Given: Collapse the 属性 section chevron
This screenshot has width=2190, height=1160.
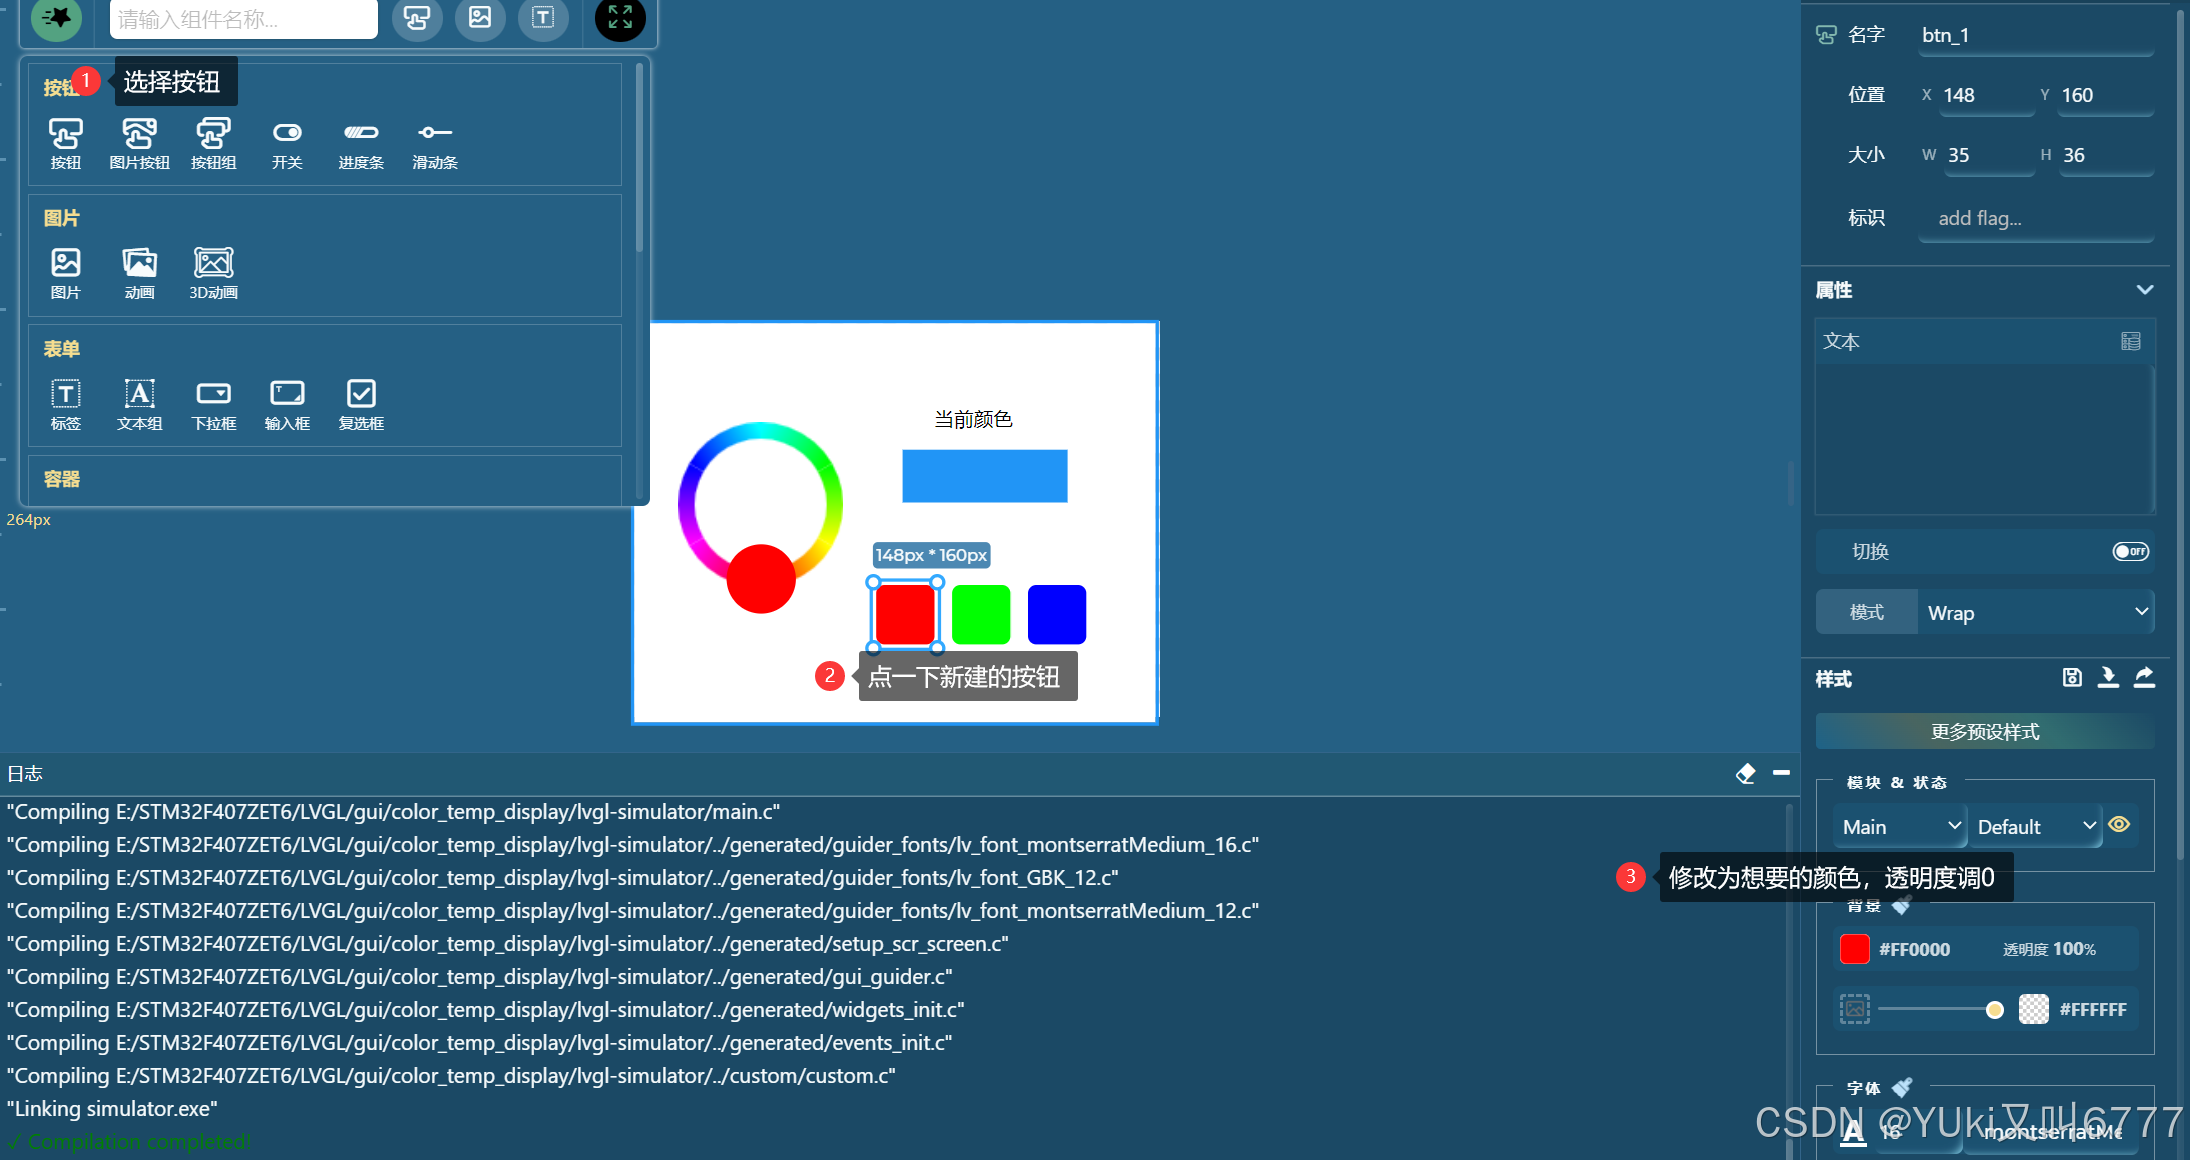Looking at the screenshot, I should pyautogui.click(x=2144, y=290).
